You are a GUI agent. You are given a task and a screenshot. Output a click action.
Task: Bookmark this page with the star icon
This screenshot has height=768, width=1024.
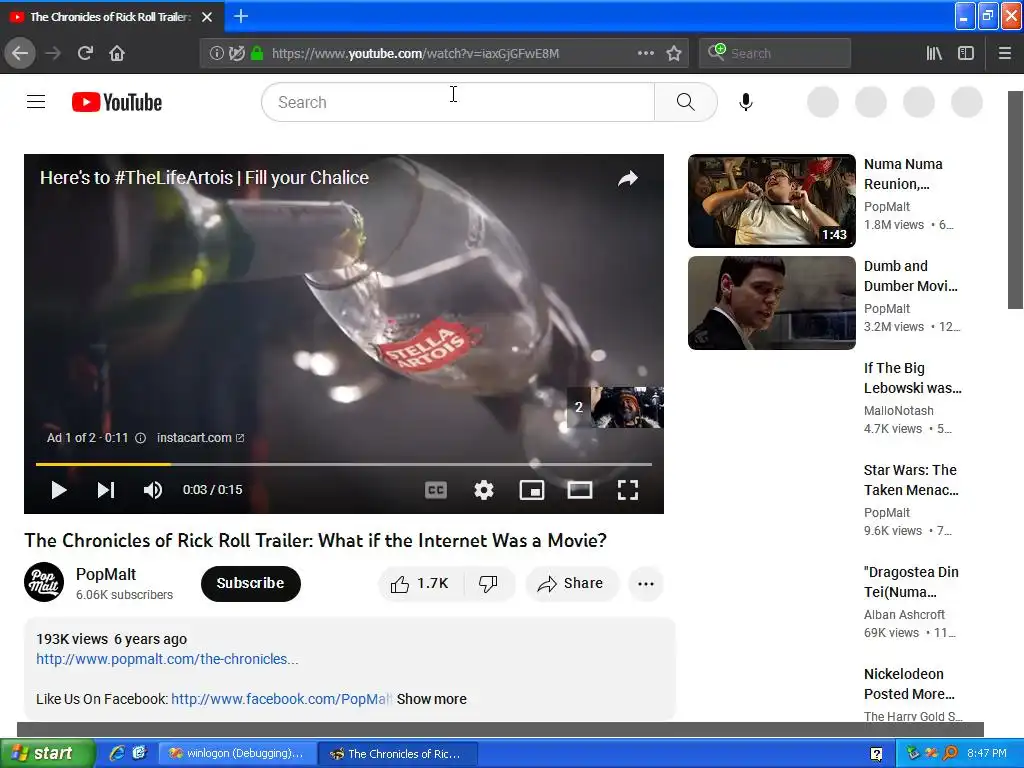click(x=674, y=53)
